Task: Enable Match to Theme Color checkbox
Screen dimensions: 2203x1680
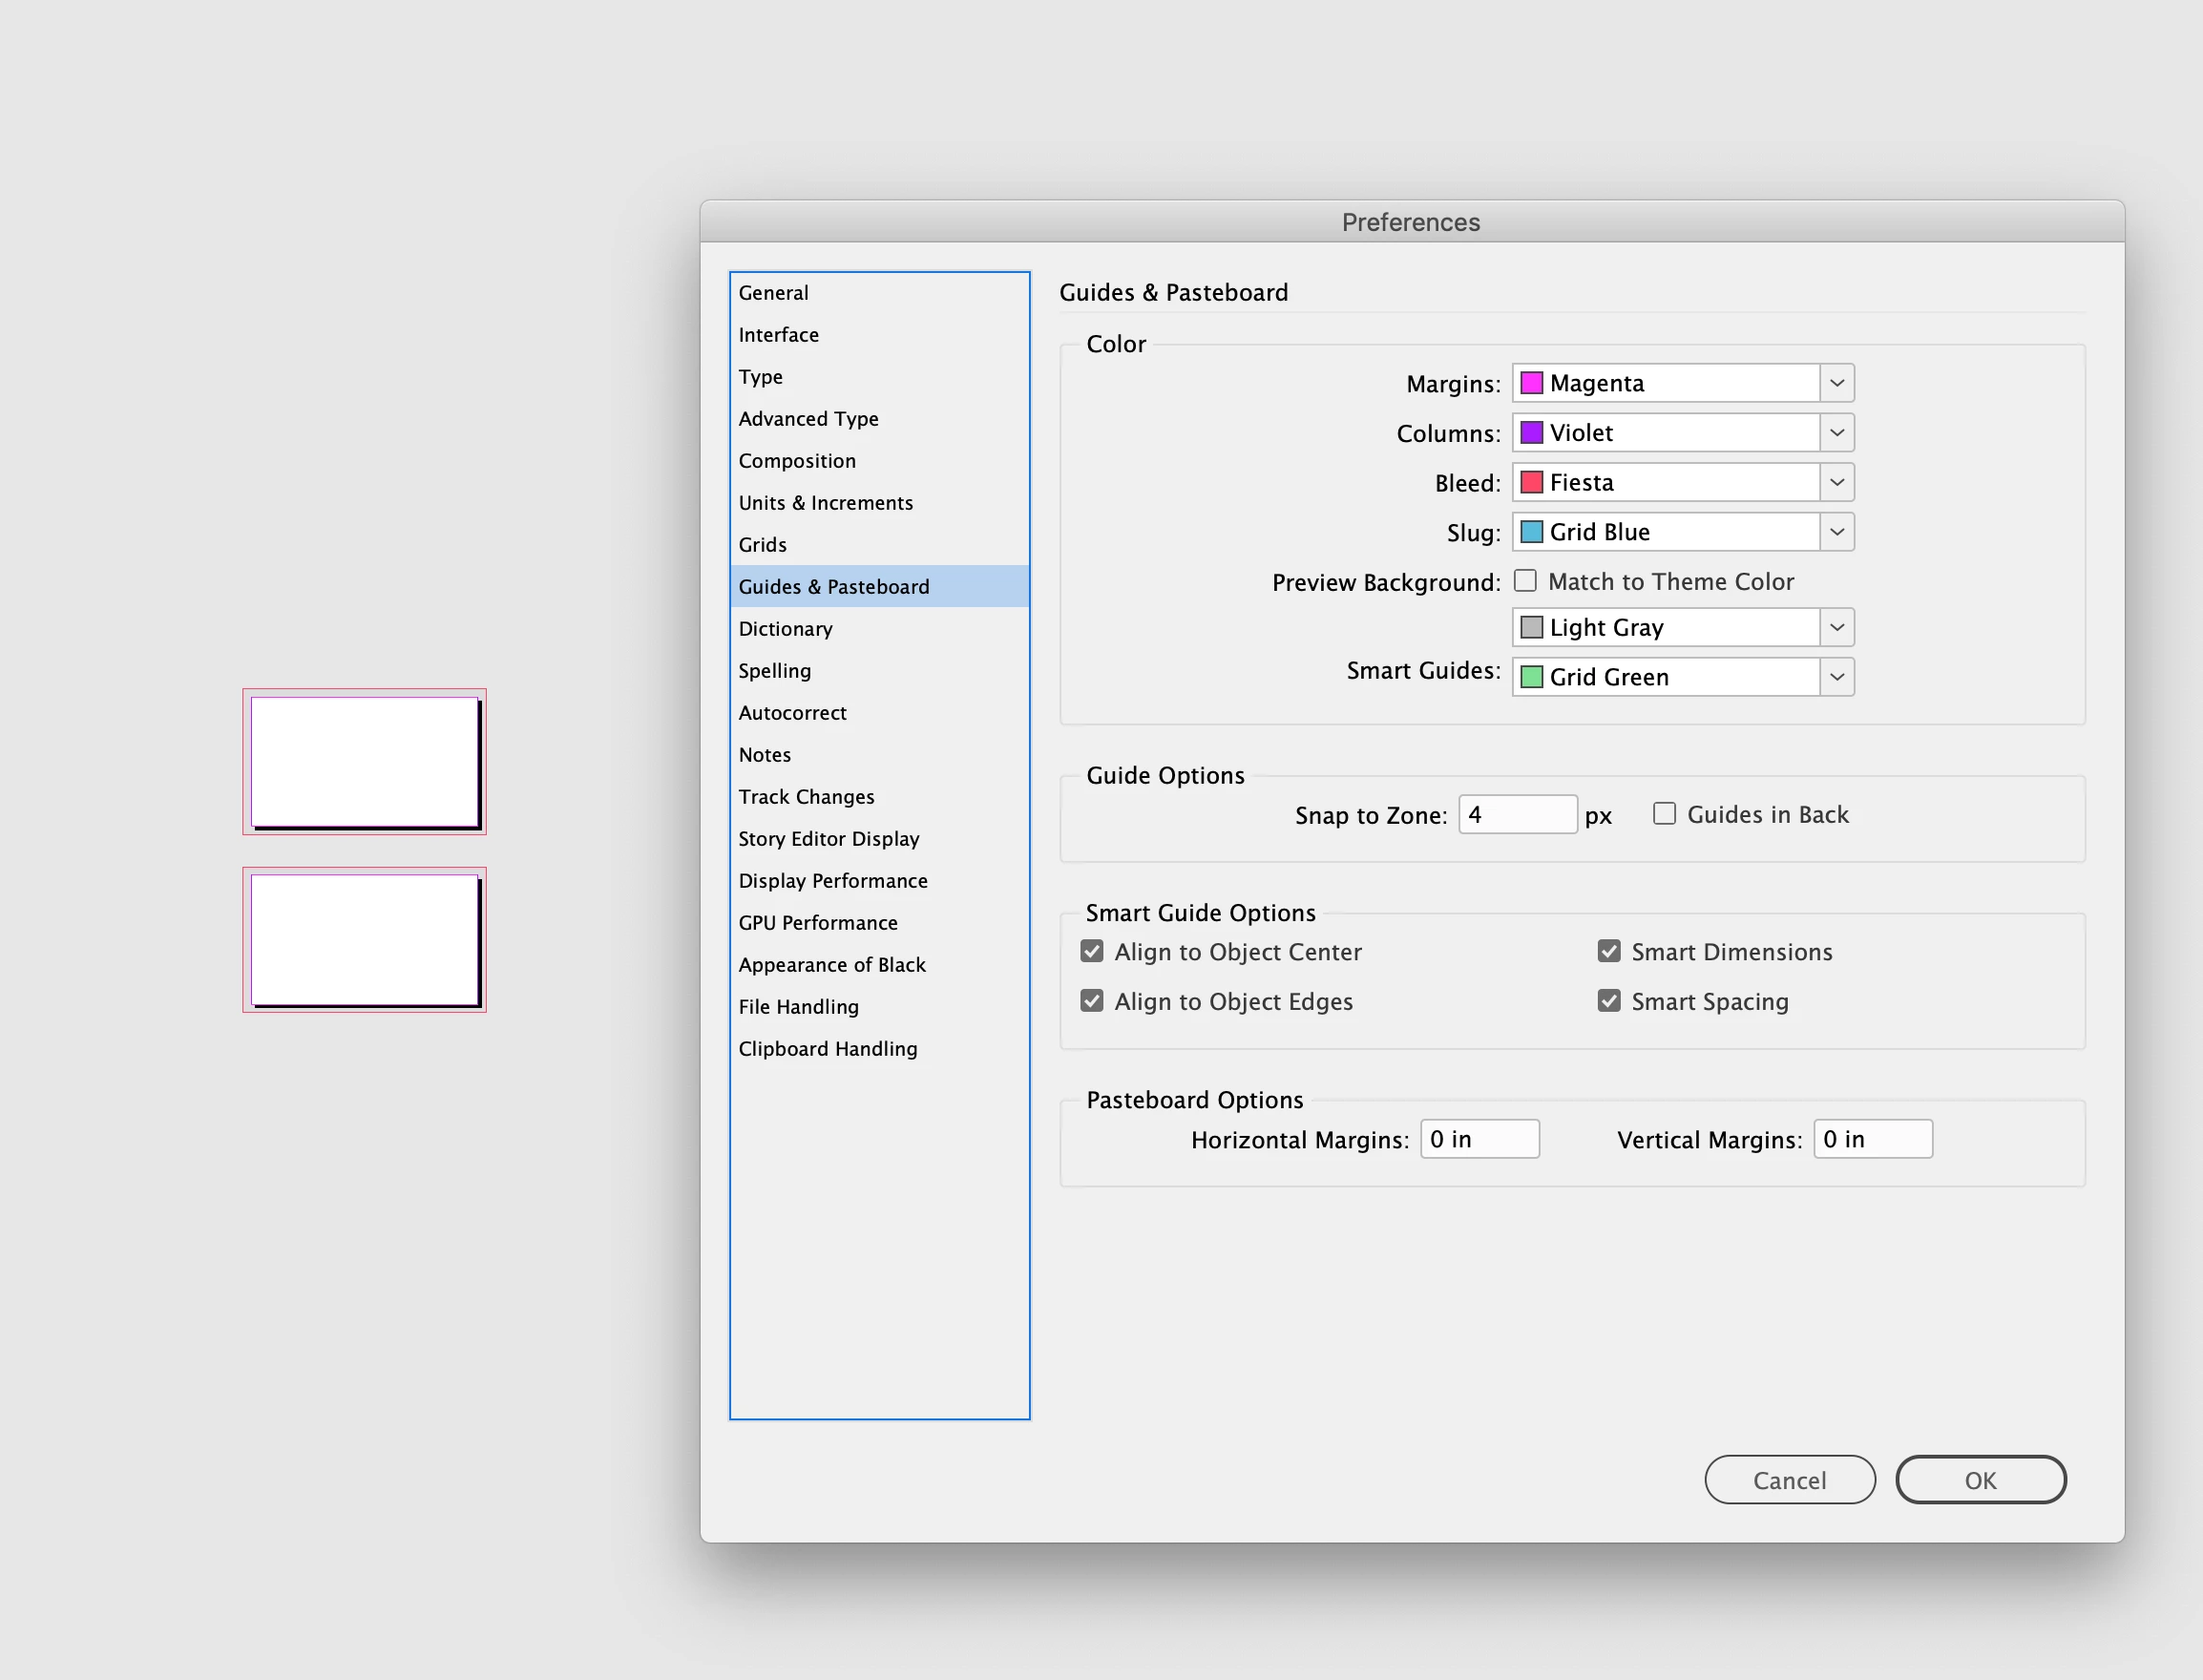Action: click(x=1525, y=581)
